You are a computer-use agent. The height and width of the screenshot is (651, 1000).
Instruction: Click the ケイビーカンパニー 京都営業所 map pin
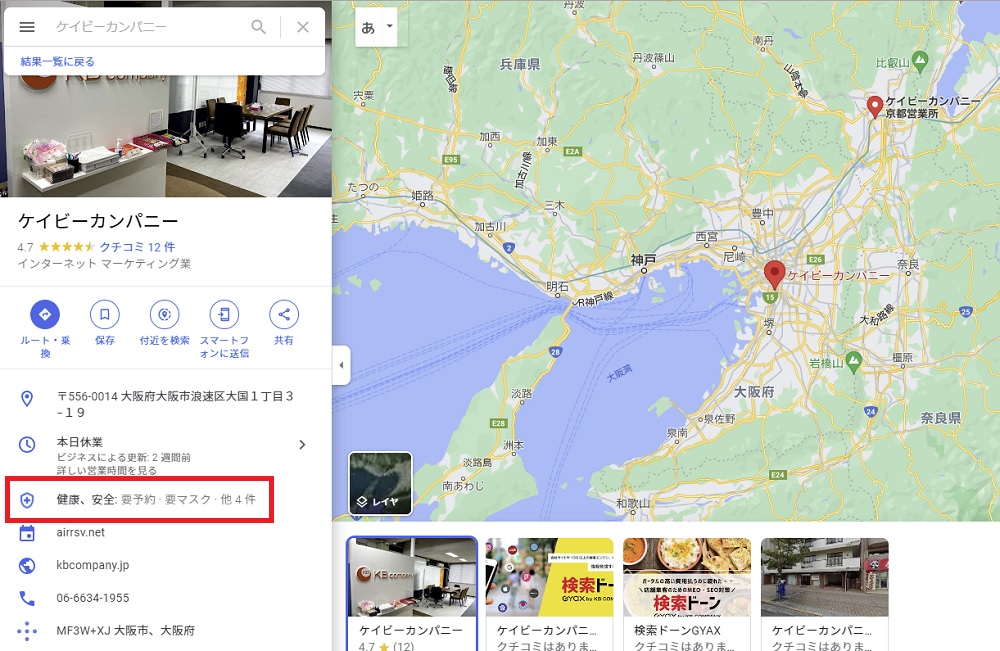875,107
